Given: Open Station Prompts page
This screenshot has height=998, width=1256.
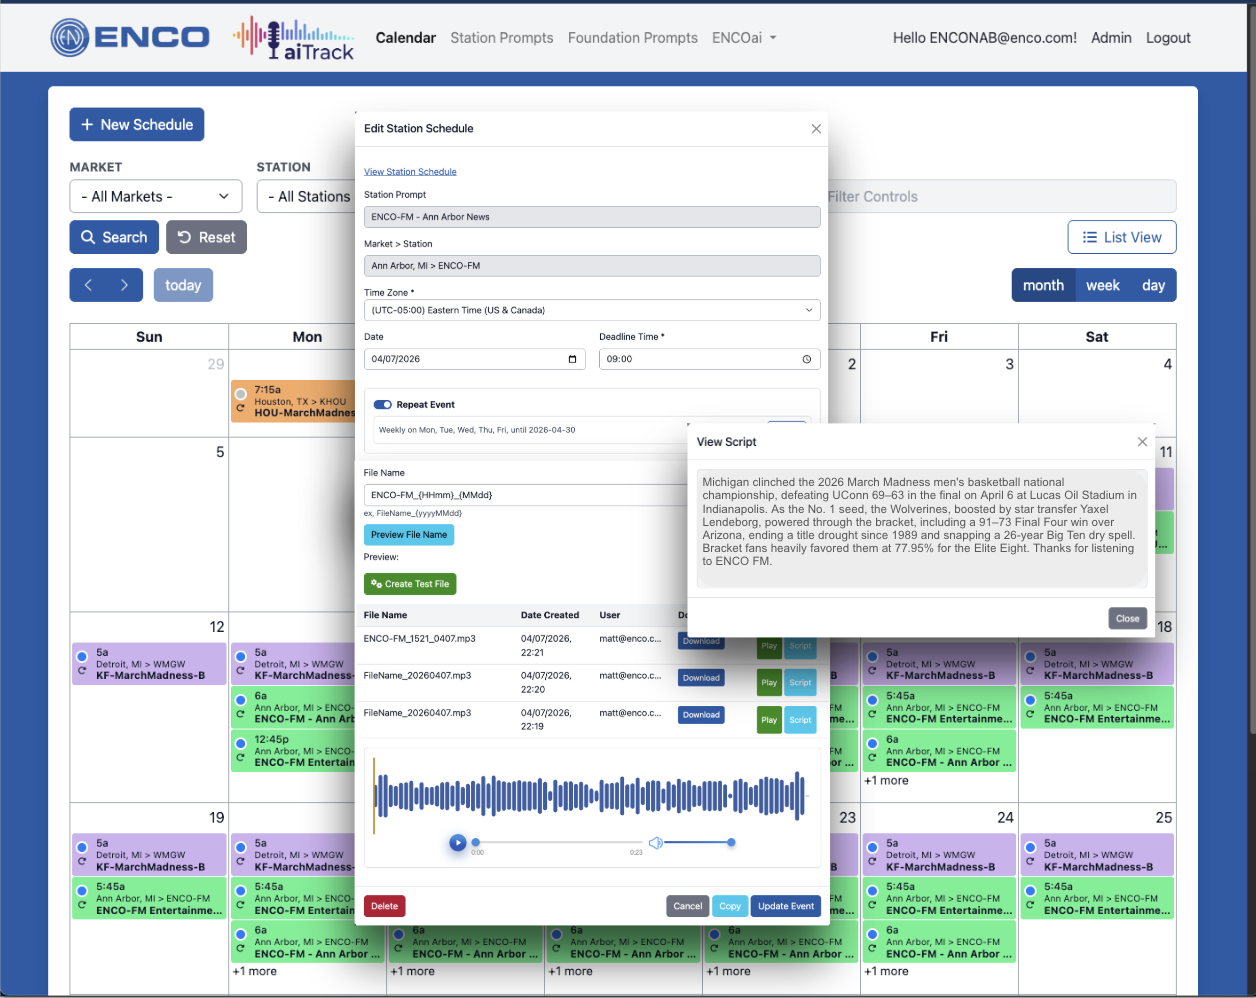Looking at the screenshot, I should coord(501,38).
